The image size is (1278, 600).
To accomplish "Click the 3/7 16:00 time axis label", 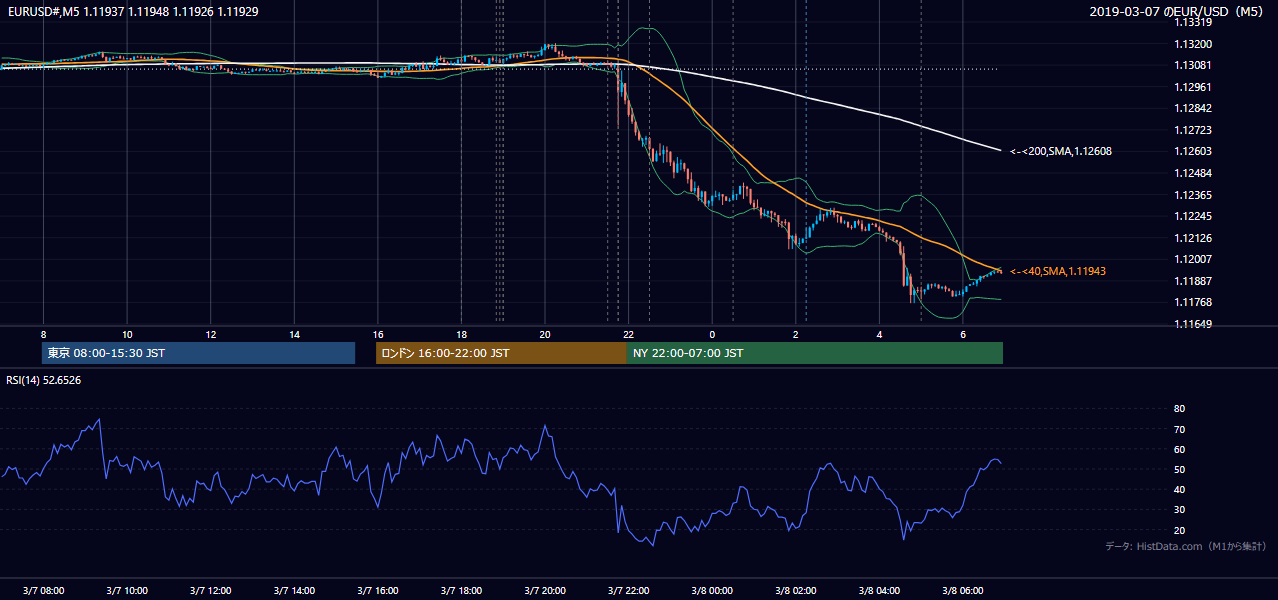I will click(x=377, y=590).
